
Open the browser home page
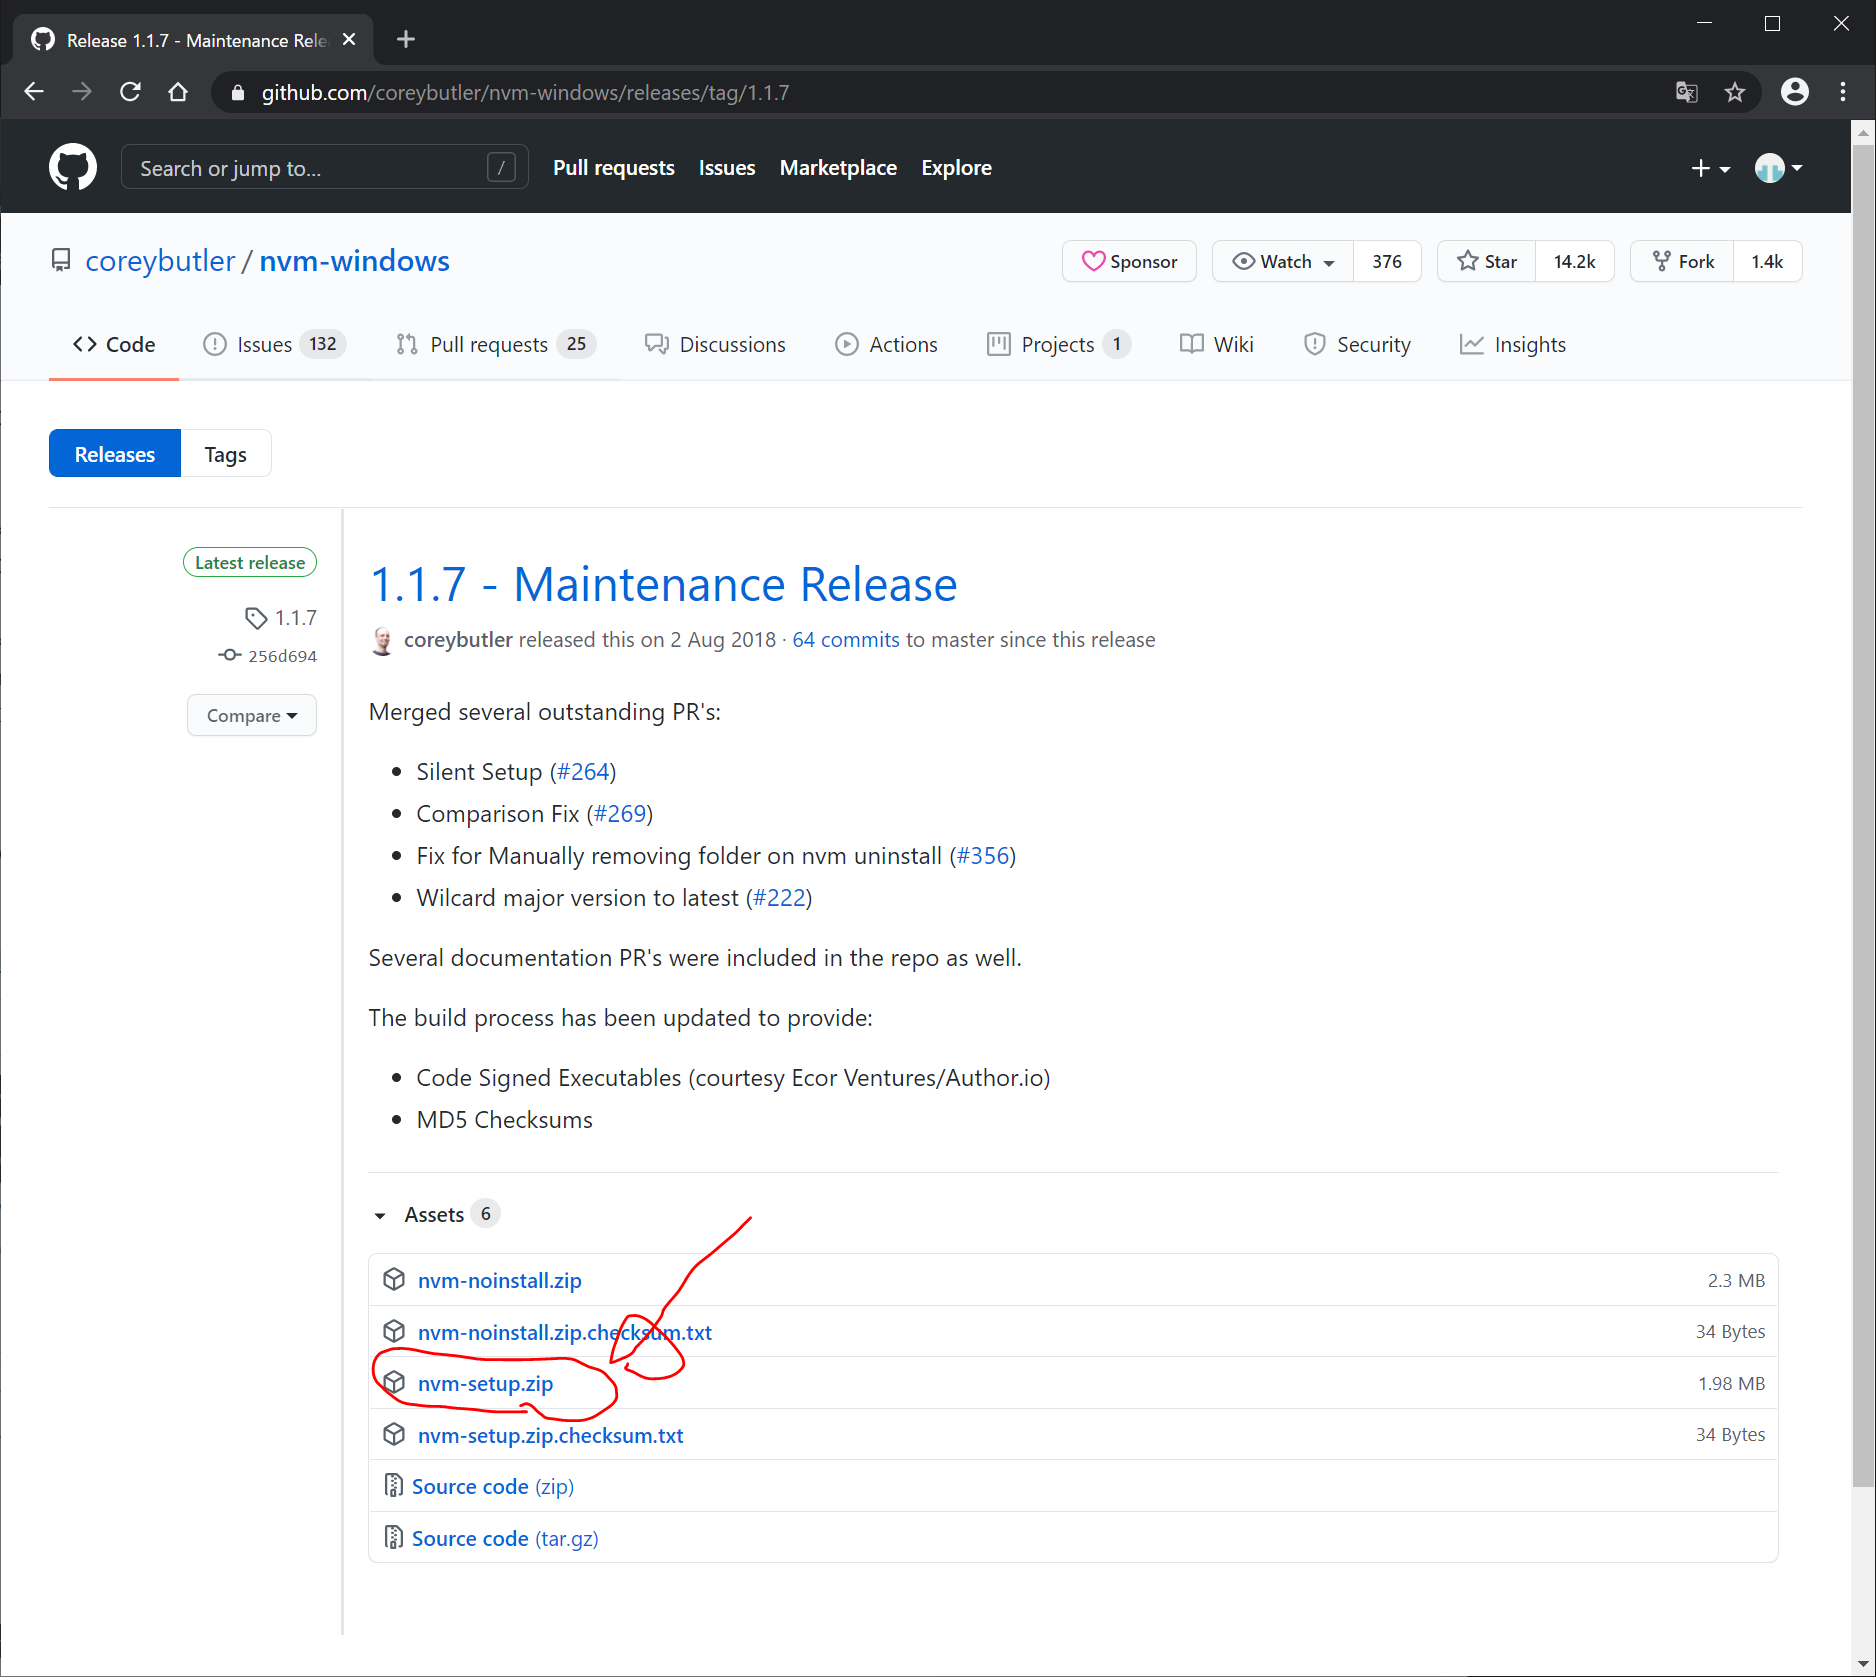click(178, 92)
